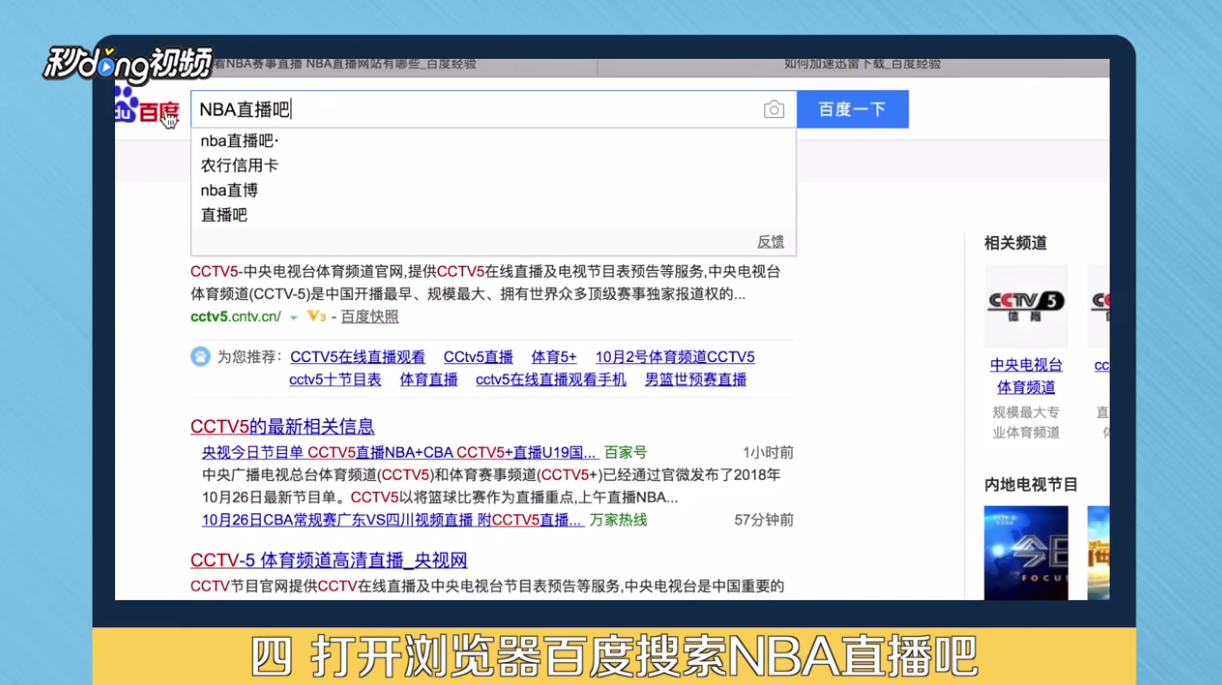Open recommended link CCTV5在线直播观看
This screenshot has height=685, width=1222.
pos(357,357)
